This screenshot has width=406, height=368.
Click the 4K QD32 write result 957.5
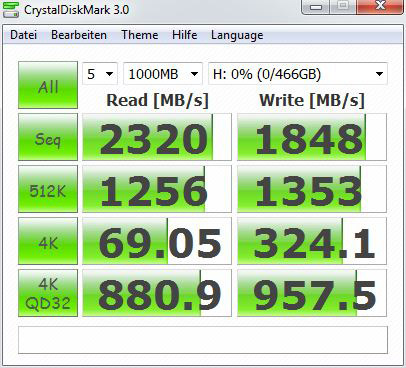[x=312, y=293]
